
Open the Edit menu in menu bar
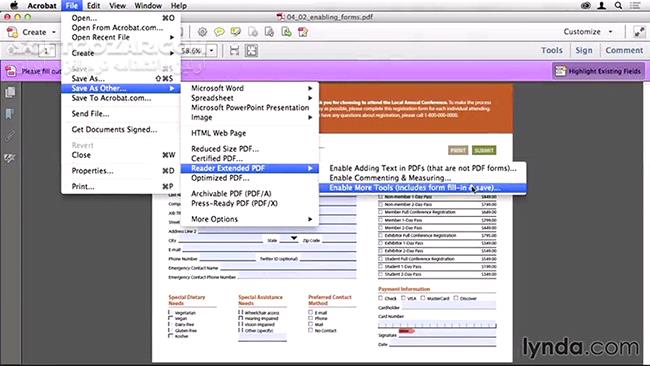[x=93, y=5]
